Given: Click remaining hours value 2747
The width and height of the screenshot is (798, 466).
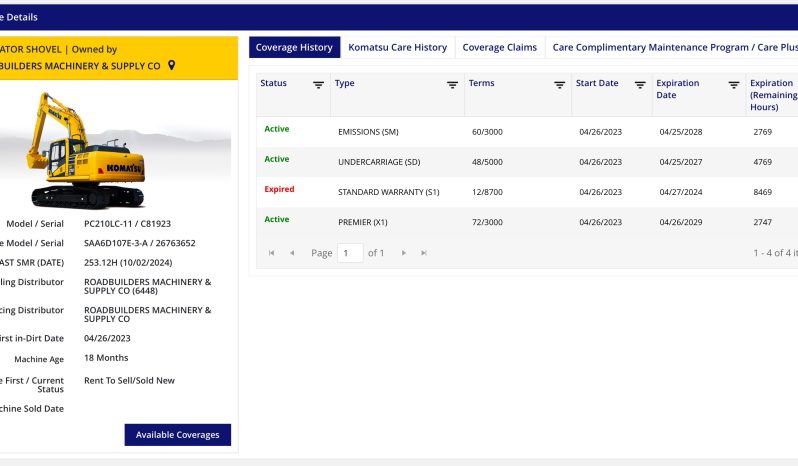Looking at the screenshot, I should [762, 222].
